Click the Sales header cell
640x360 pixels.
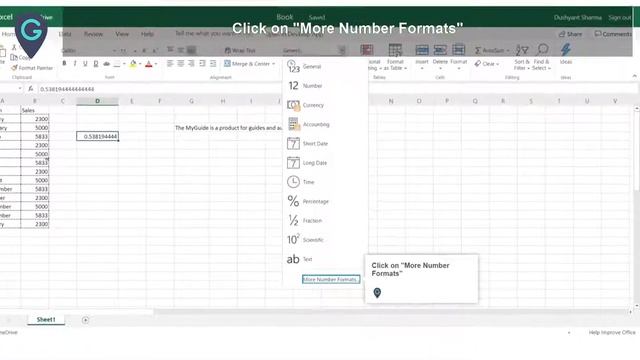(35, 110)
